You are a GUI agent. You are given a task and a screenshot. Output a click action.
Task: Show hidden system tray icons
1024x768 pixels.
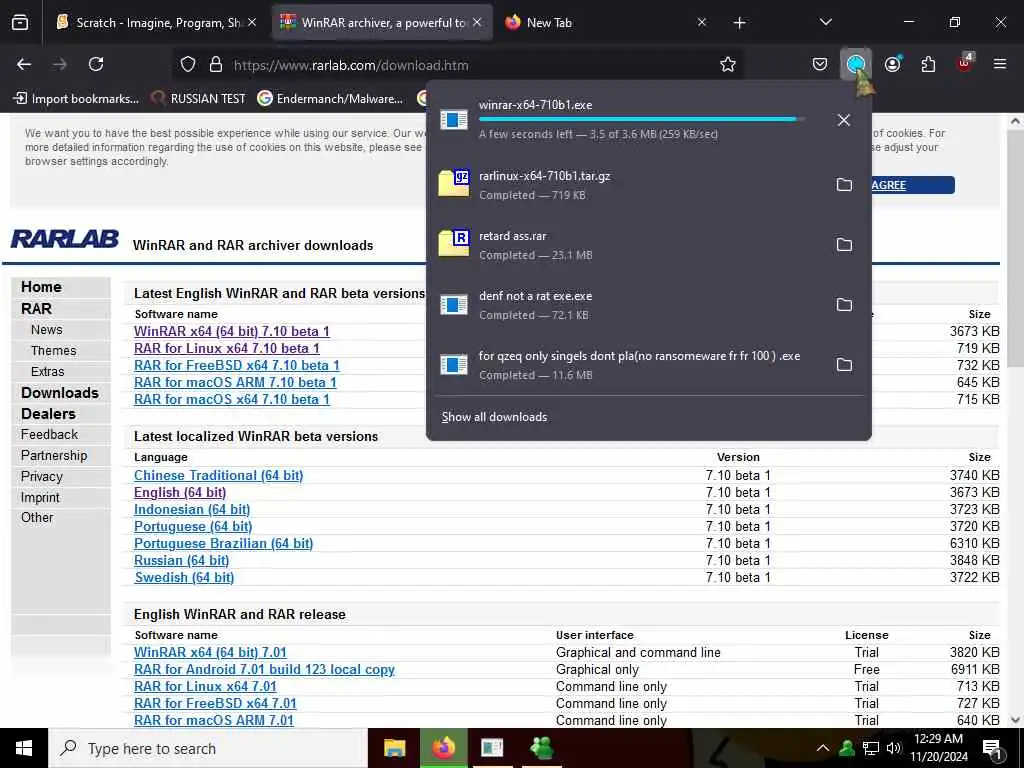(823, 748)
